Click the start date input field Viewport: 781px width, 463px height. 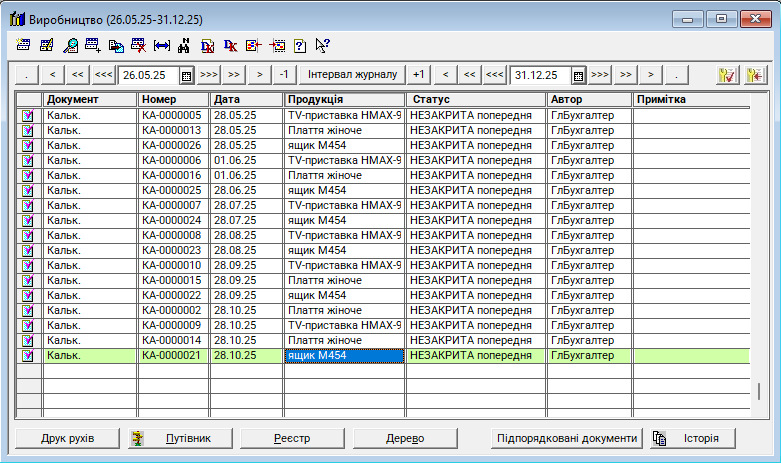click(148, 75)
